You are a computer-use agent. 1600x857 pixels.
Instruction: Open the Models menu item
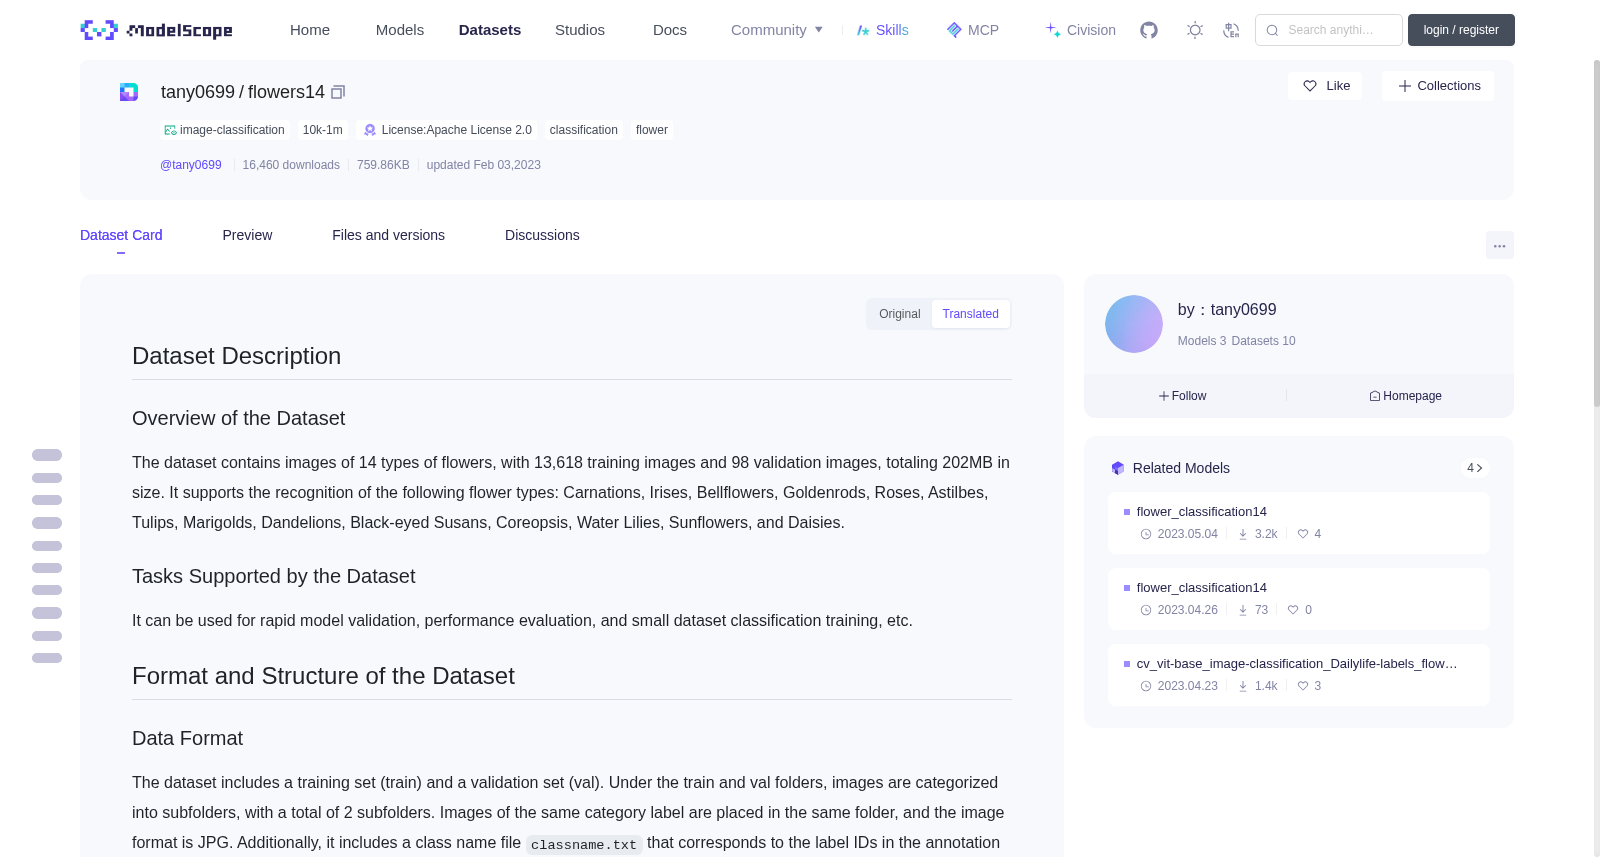[x=400, y=30]
